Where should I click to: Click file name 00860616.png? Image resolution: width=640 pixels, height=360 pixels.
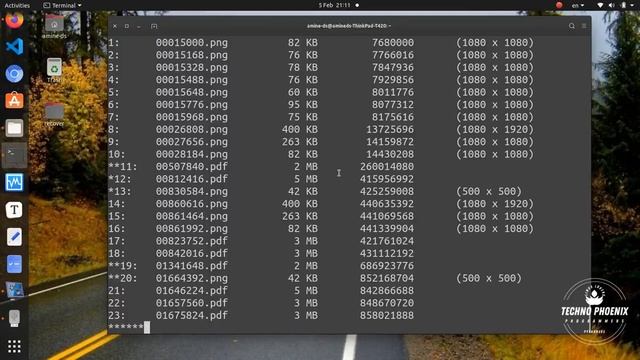point(191,204)
